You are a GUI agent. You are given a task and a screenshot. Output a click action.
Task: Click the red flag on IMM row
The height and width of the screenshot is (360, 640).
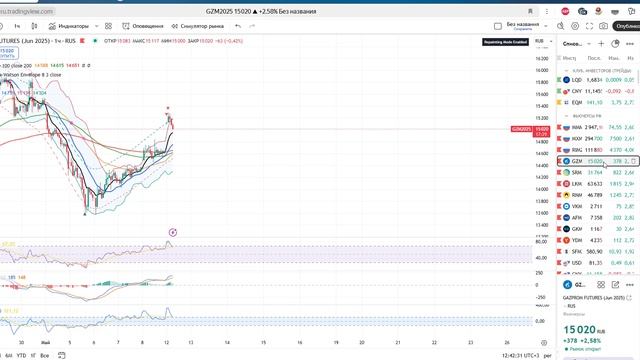pos(559,127)
